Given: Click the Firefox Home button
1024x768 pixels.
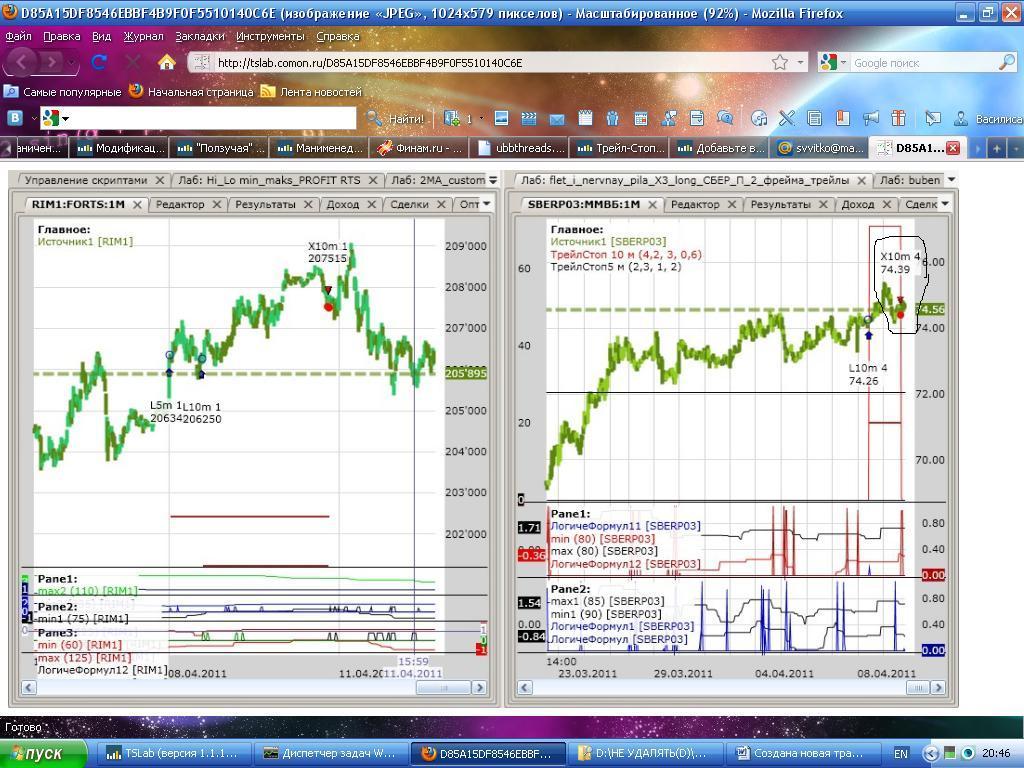Looking at the screenshot, I should click(167, 63).
